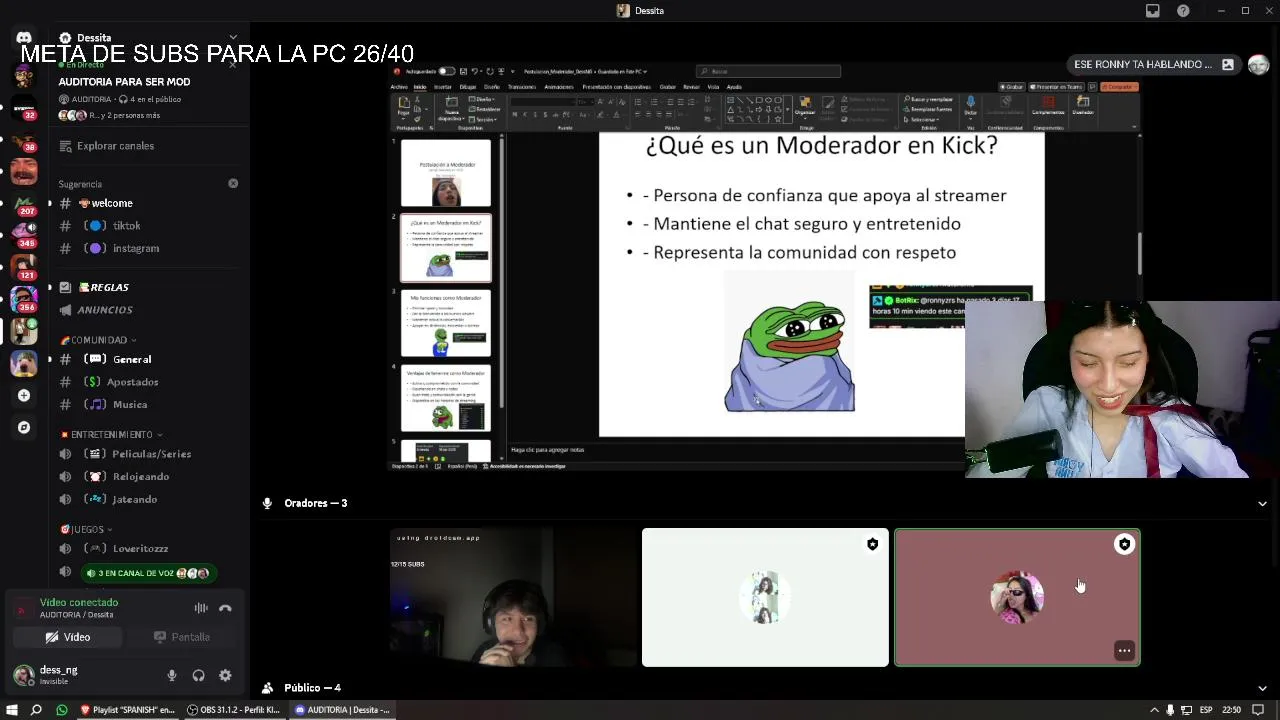Open more options on the pink speaker tile
The width and height of the screenshot is (1280, 720).
tap(1124, 651)
